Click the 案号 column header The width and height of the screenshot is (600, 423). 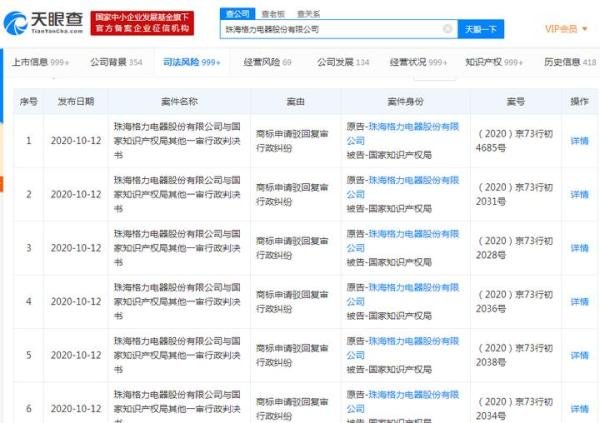(x=515, y=101)
